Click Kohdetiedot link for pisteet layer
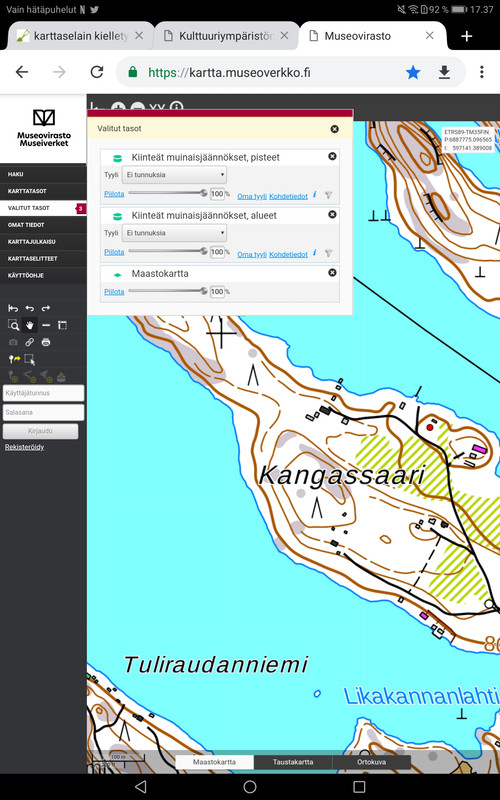 pyautogui.click(x=288, y=196)
